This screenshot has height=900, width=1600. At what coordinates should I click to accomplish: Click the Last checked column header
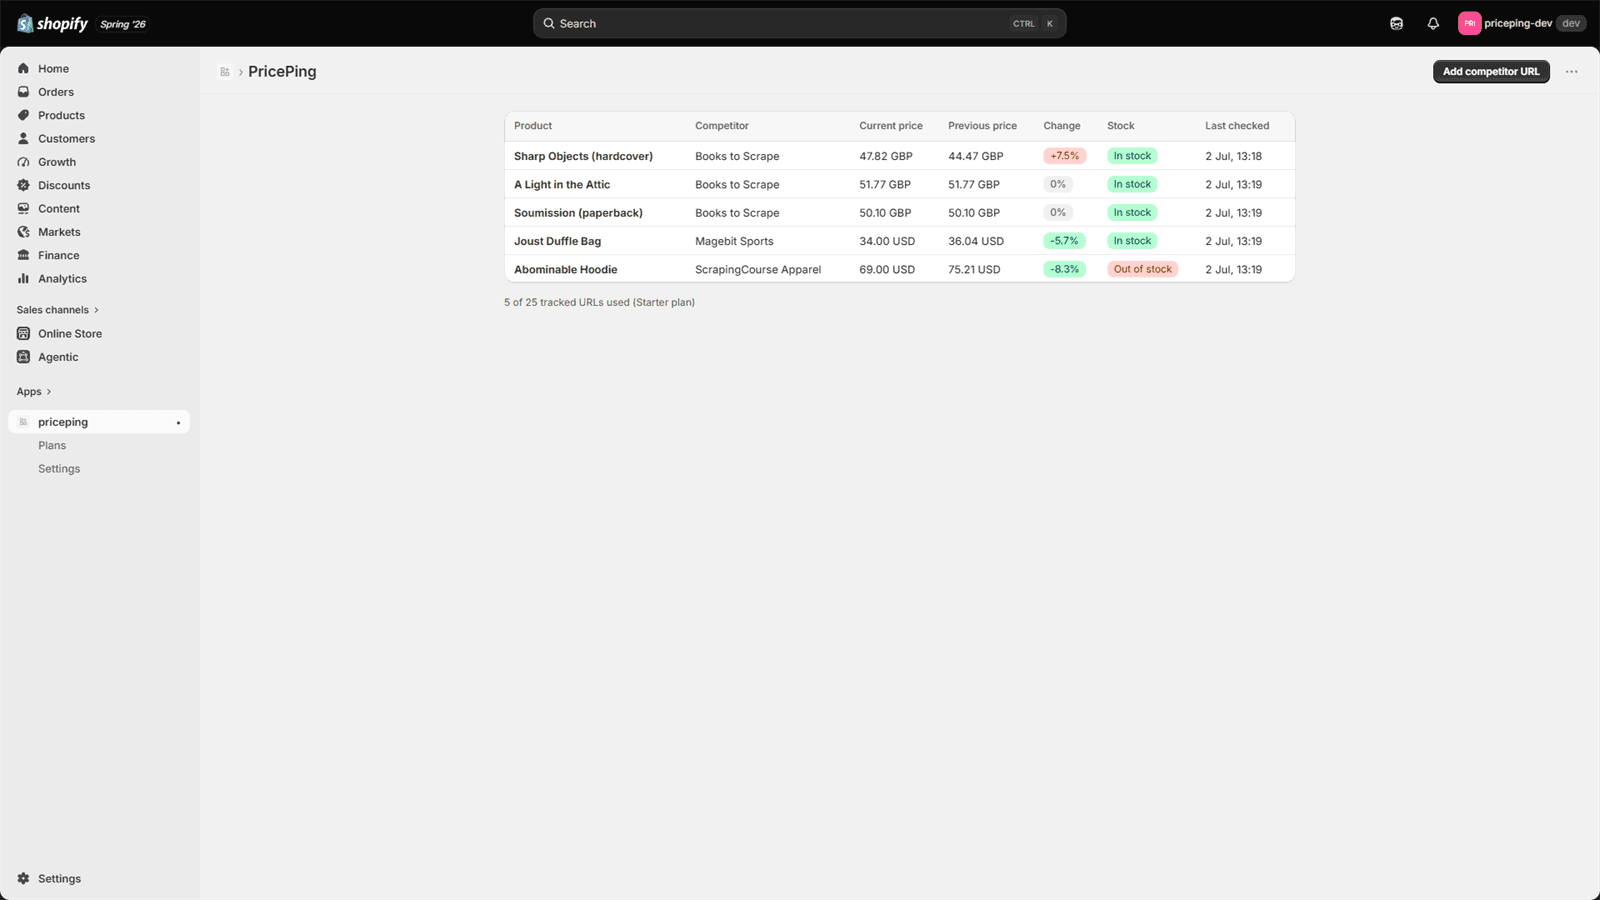(x=1237, y=126)
